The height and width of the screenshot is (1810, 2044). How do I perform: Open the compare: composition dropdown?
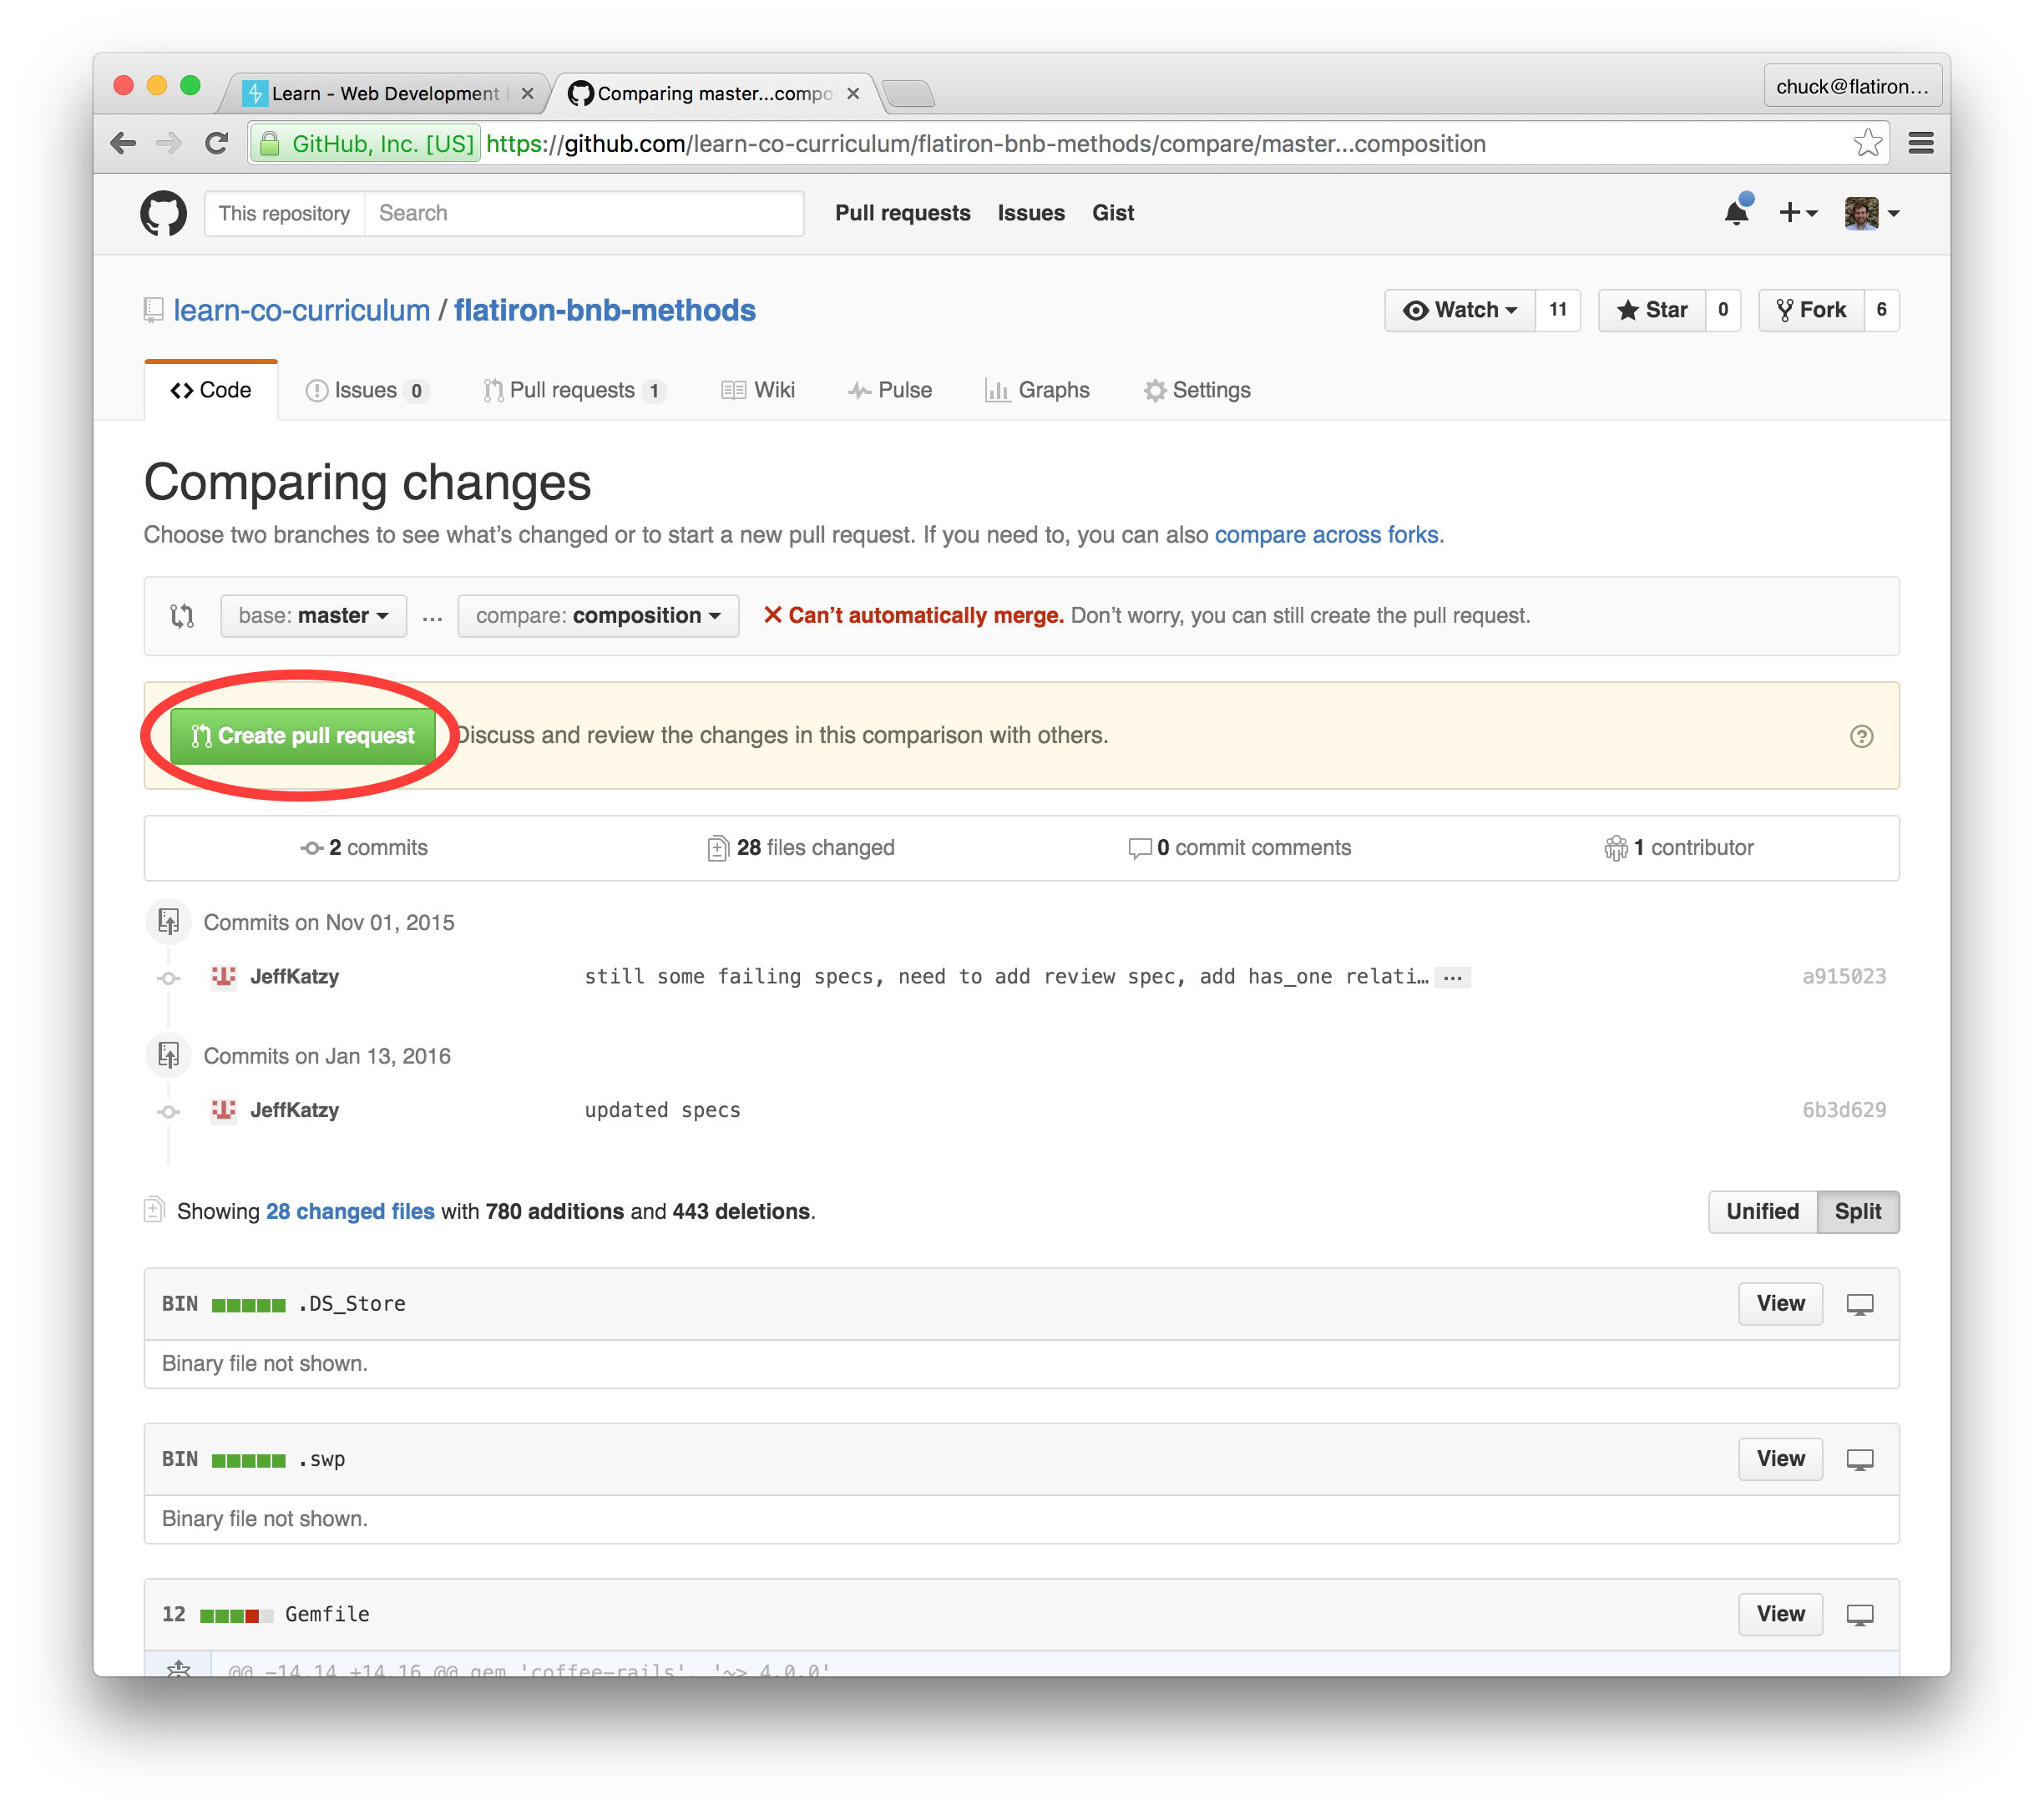pyautogui.click(x=598, y=616)
